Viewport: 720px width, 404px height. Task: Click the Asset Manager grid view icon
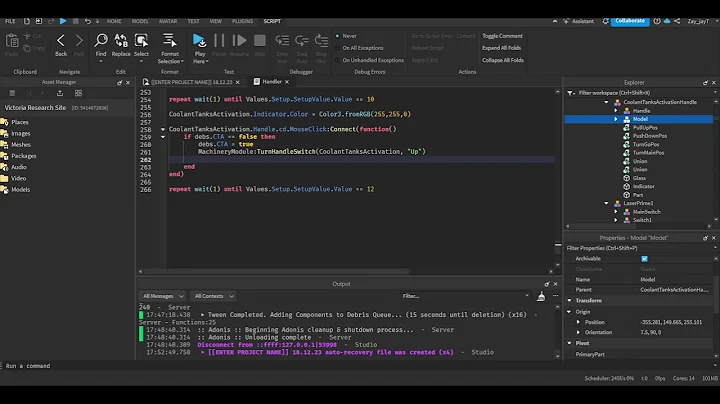click(79, 93)
